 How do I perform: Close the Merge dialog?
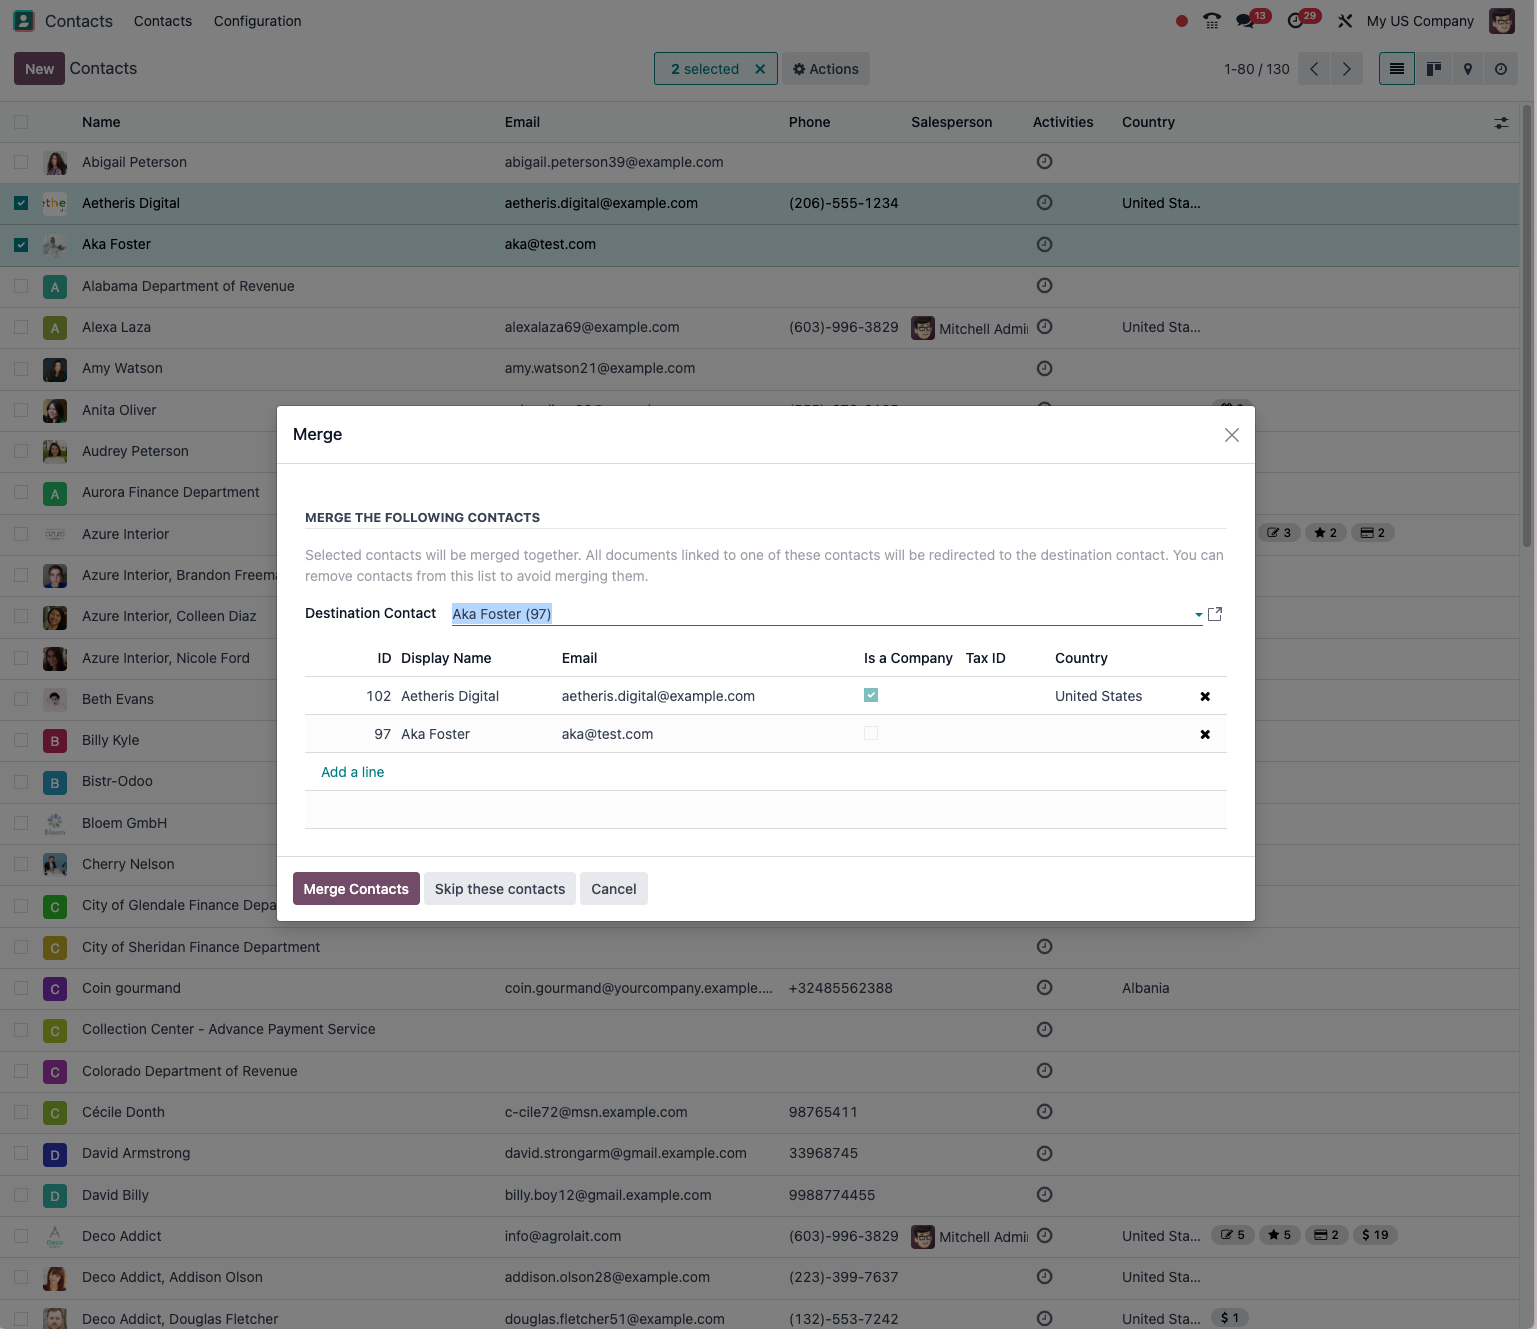point(1232,435)
